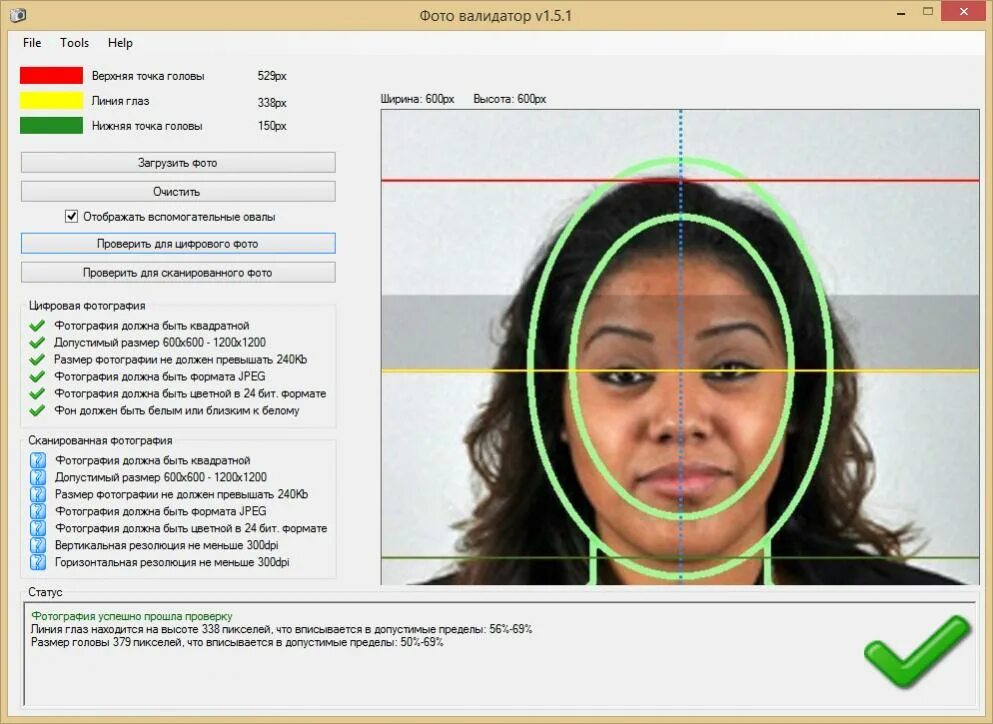
Task: Click the Загрузить фото button
Action: click(178, 163)
